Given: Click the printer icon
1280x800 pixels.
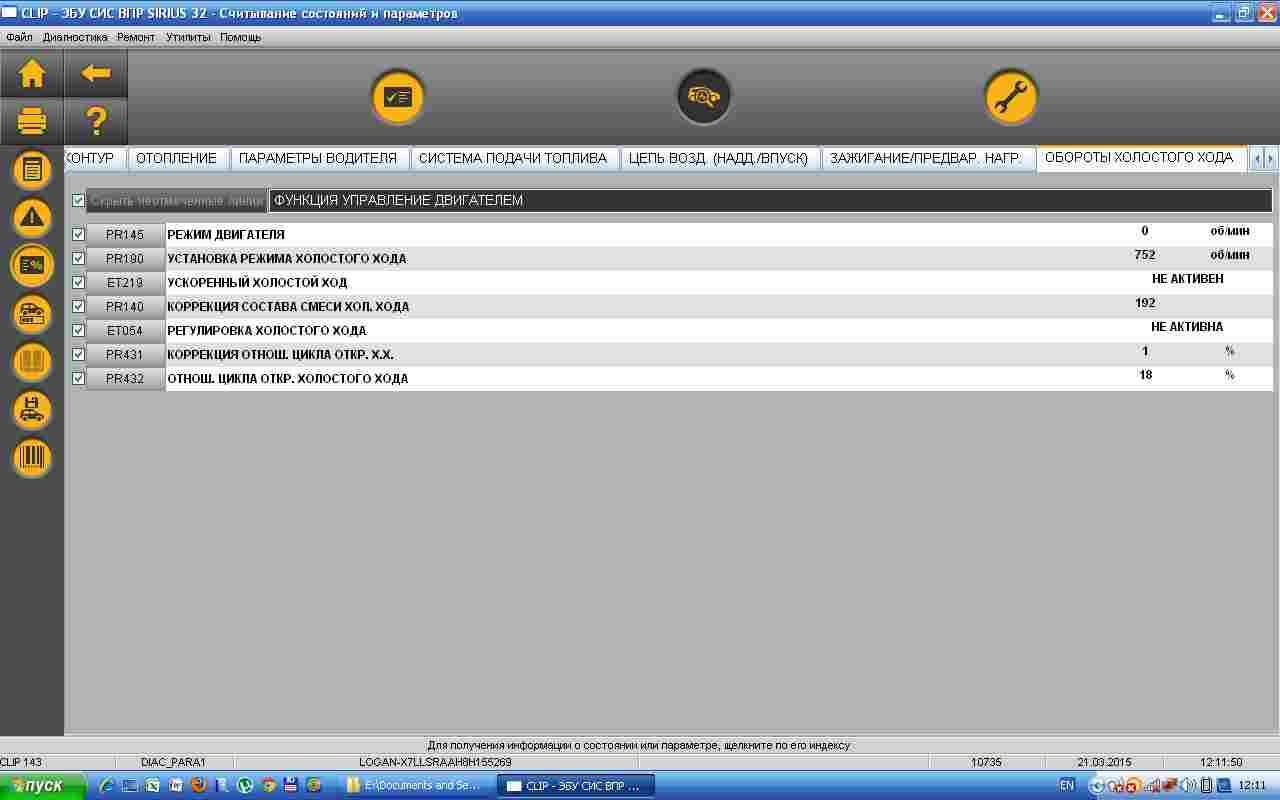Looking at the screenshot, I should tap(32, 122).
